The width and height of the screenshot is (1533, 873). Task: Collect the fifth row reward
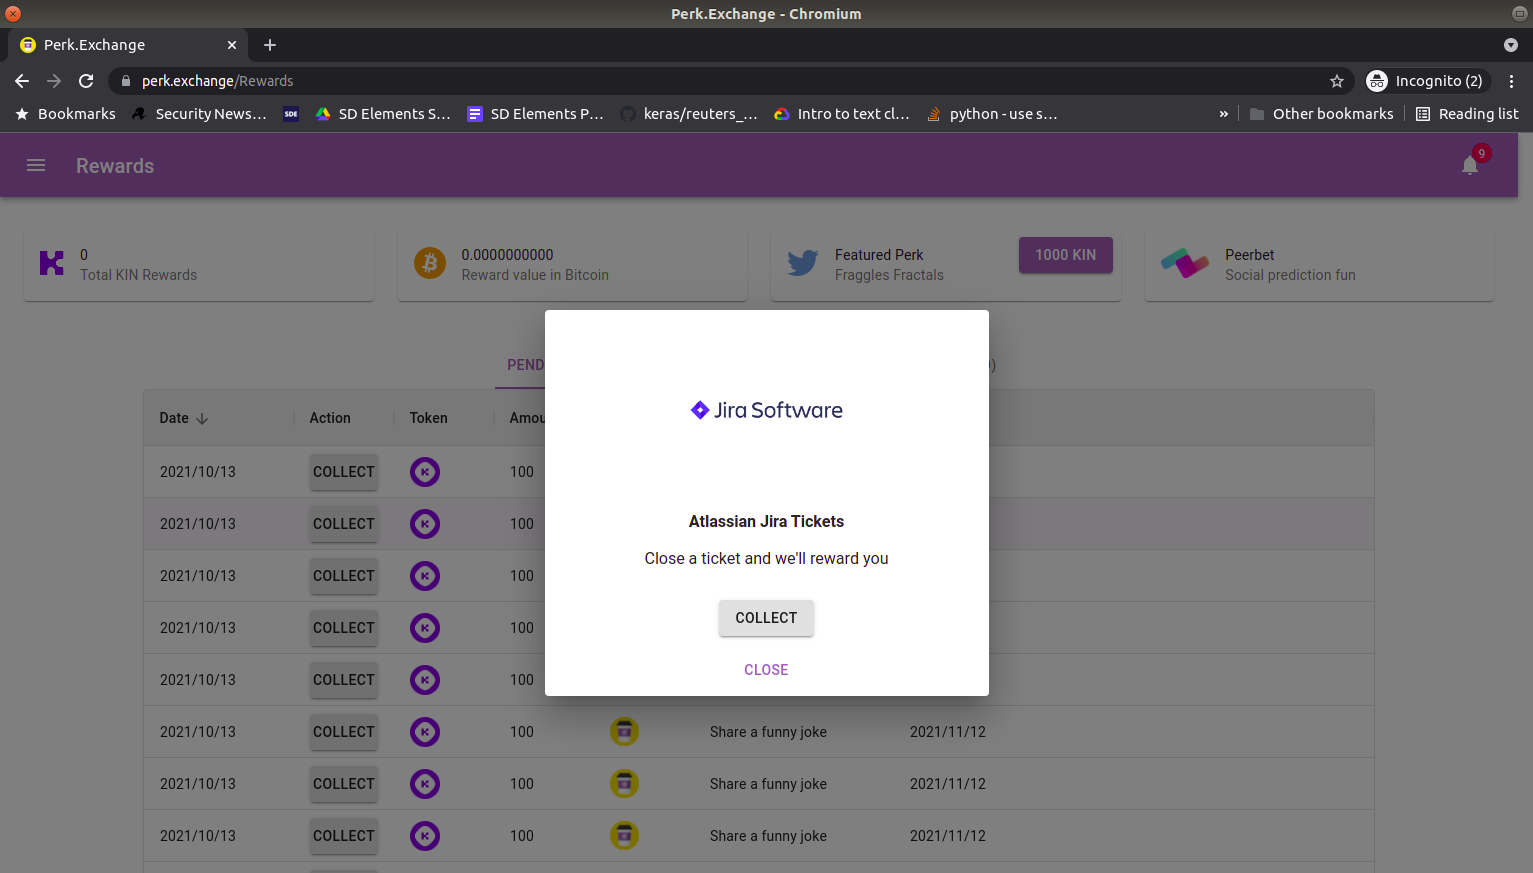pyautogui.click(x=344, y=680)
